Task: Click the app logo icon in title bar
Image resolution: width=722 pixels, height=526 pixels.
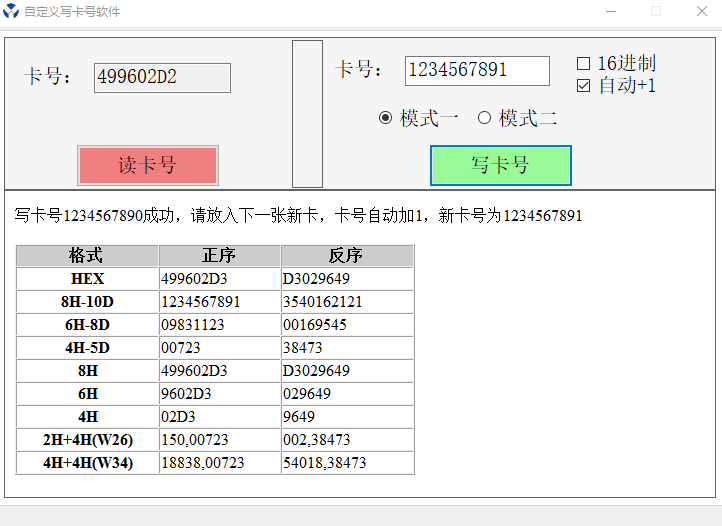Action: coord(11,12)
